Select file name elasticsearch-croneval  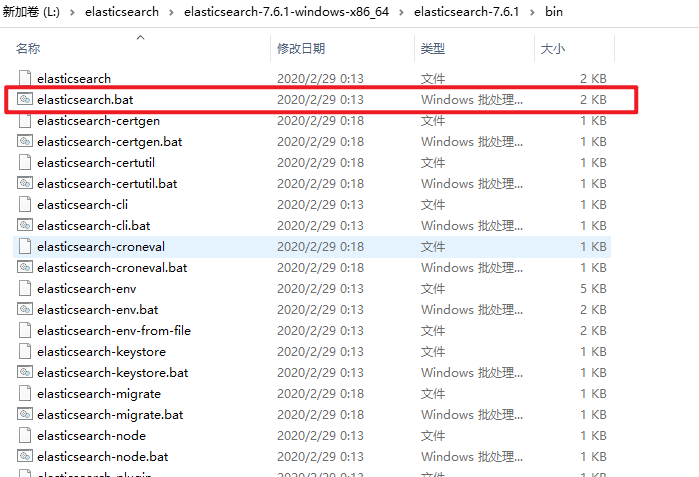[101, 247]
